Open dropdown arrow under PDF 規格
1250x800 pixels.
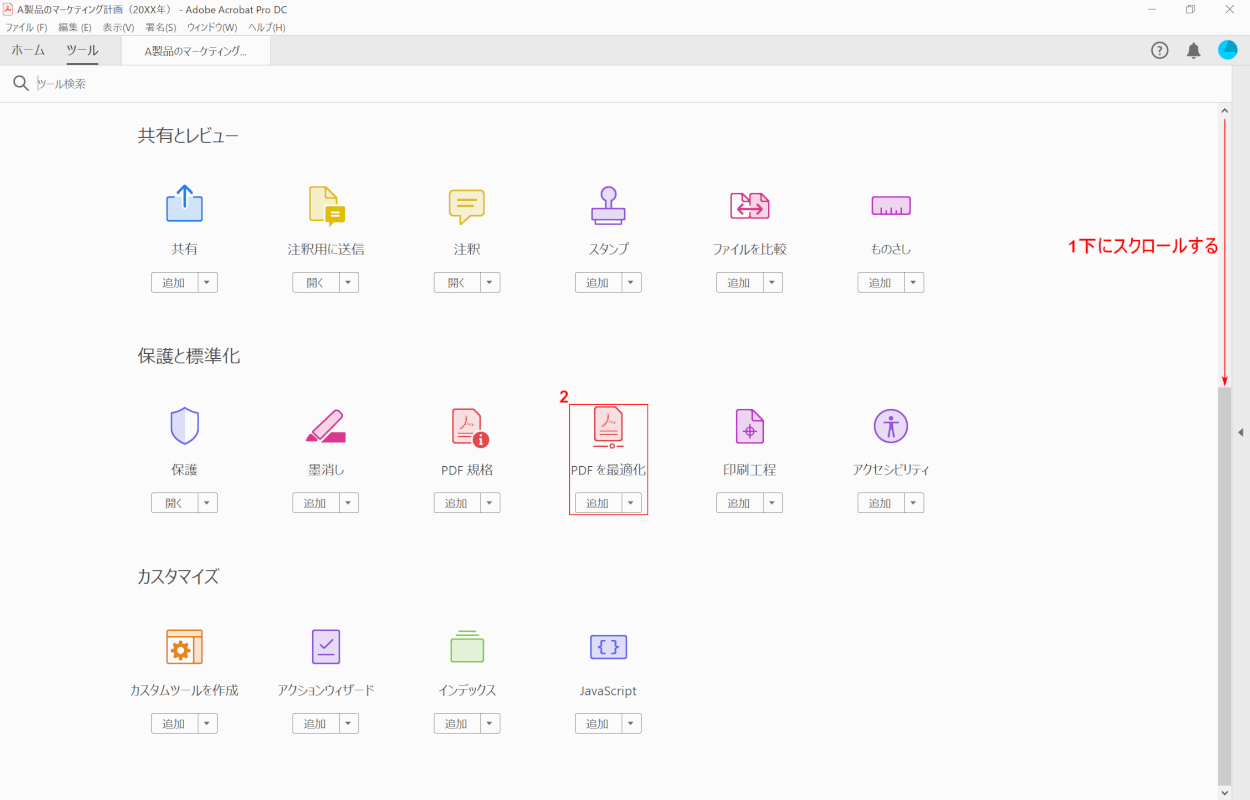pyautogui.click(x=489, y=503)
